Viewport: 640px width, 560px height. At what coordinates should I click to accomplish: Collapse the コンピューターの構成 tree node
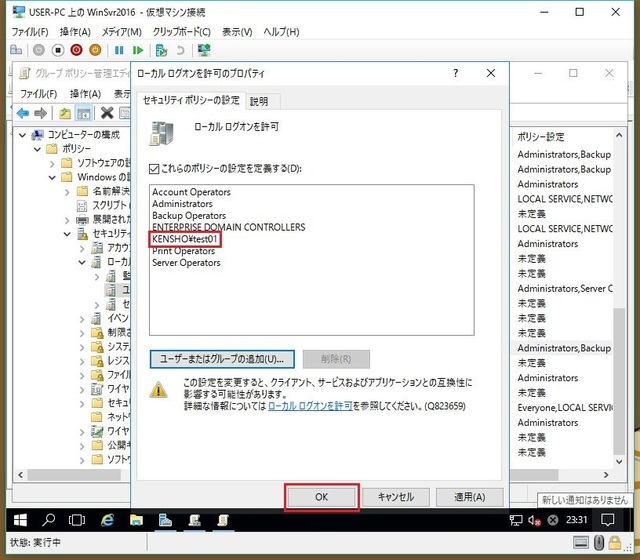coord(23,134)
